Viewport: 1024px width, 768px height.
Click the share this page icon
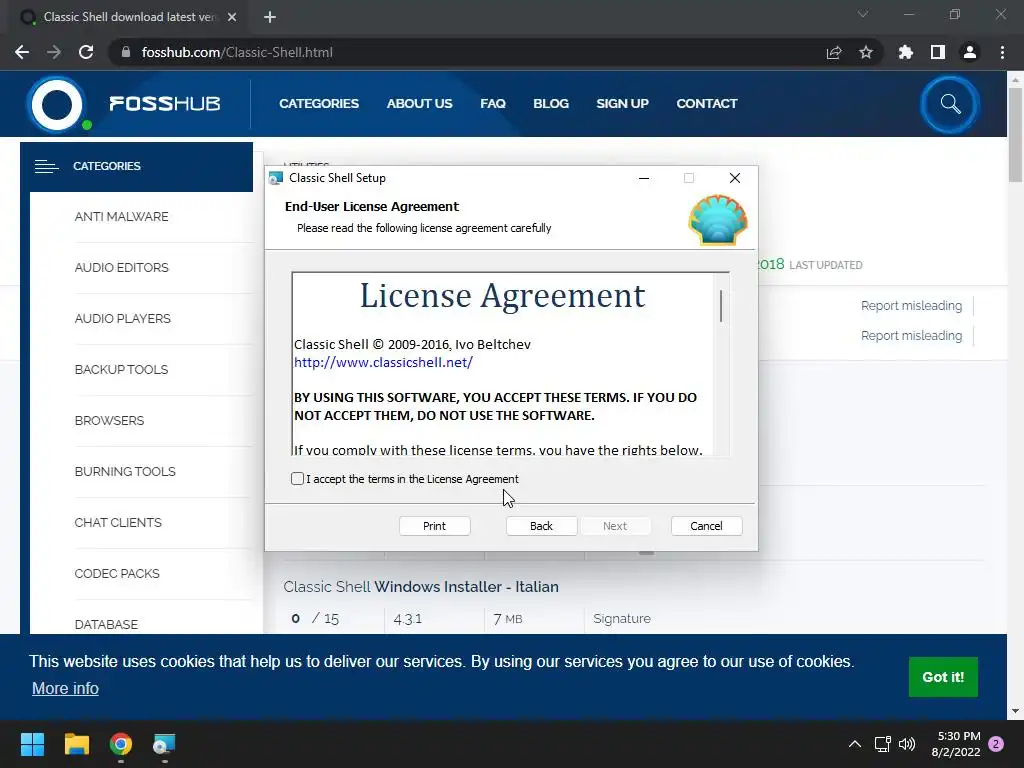834,52
